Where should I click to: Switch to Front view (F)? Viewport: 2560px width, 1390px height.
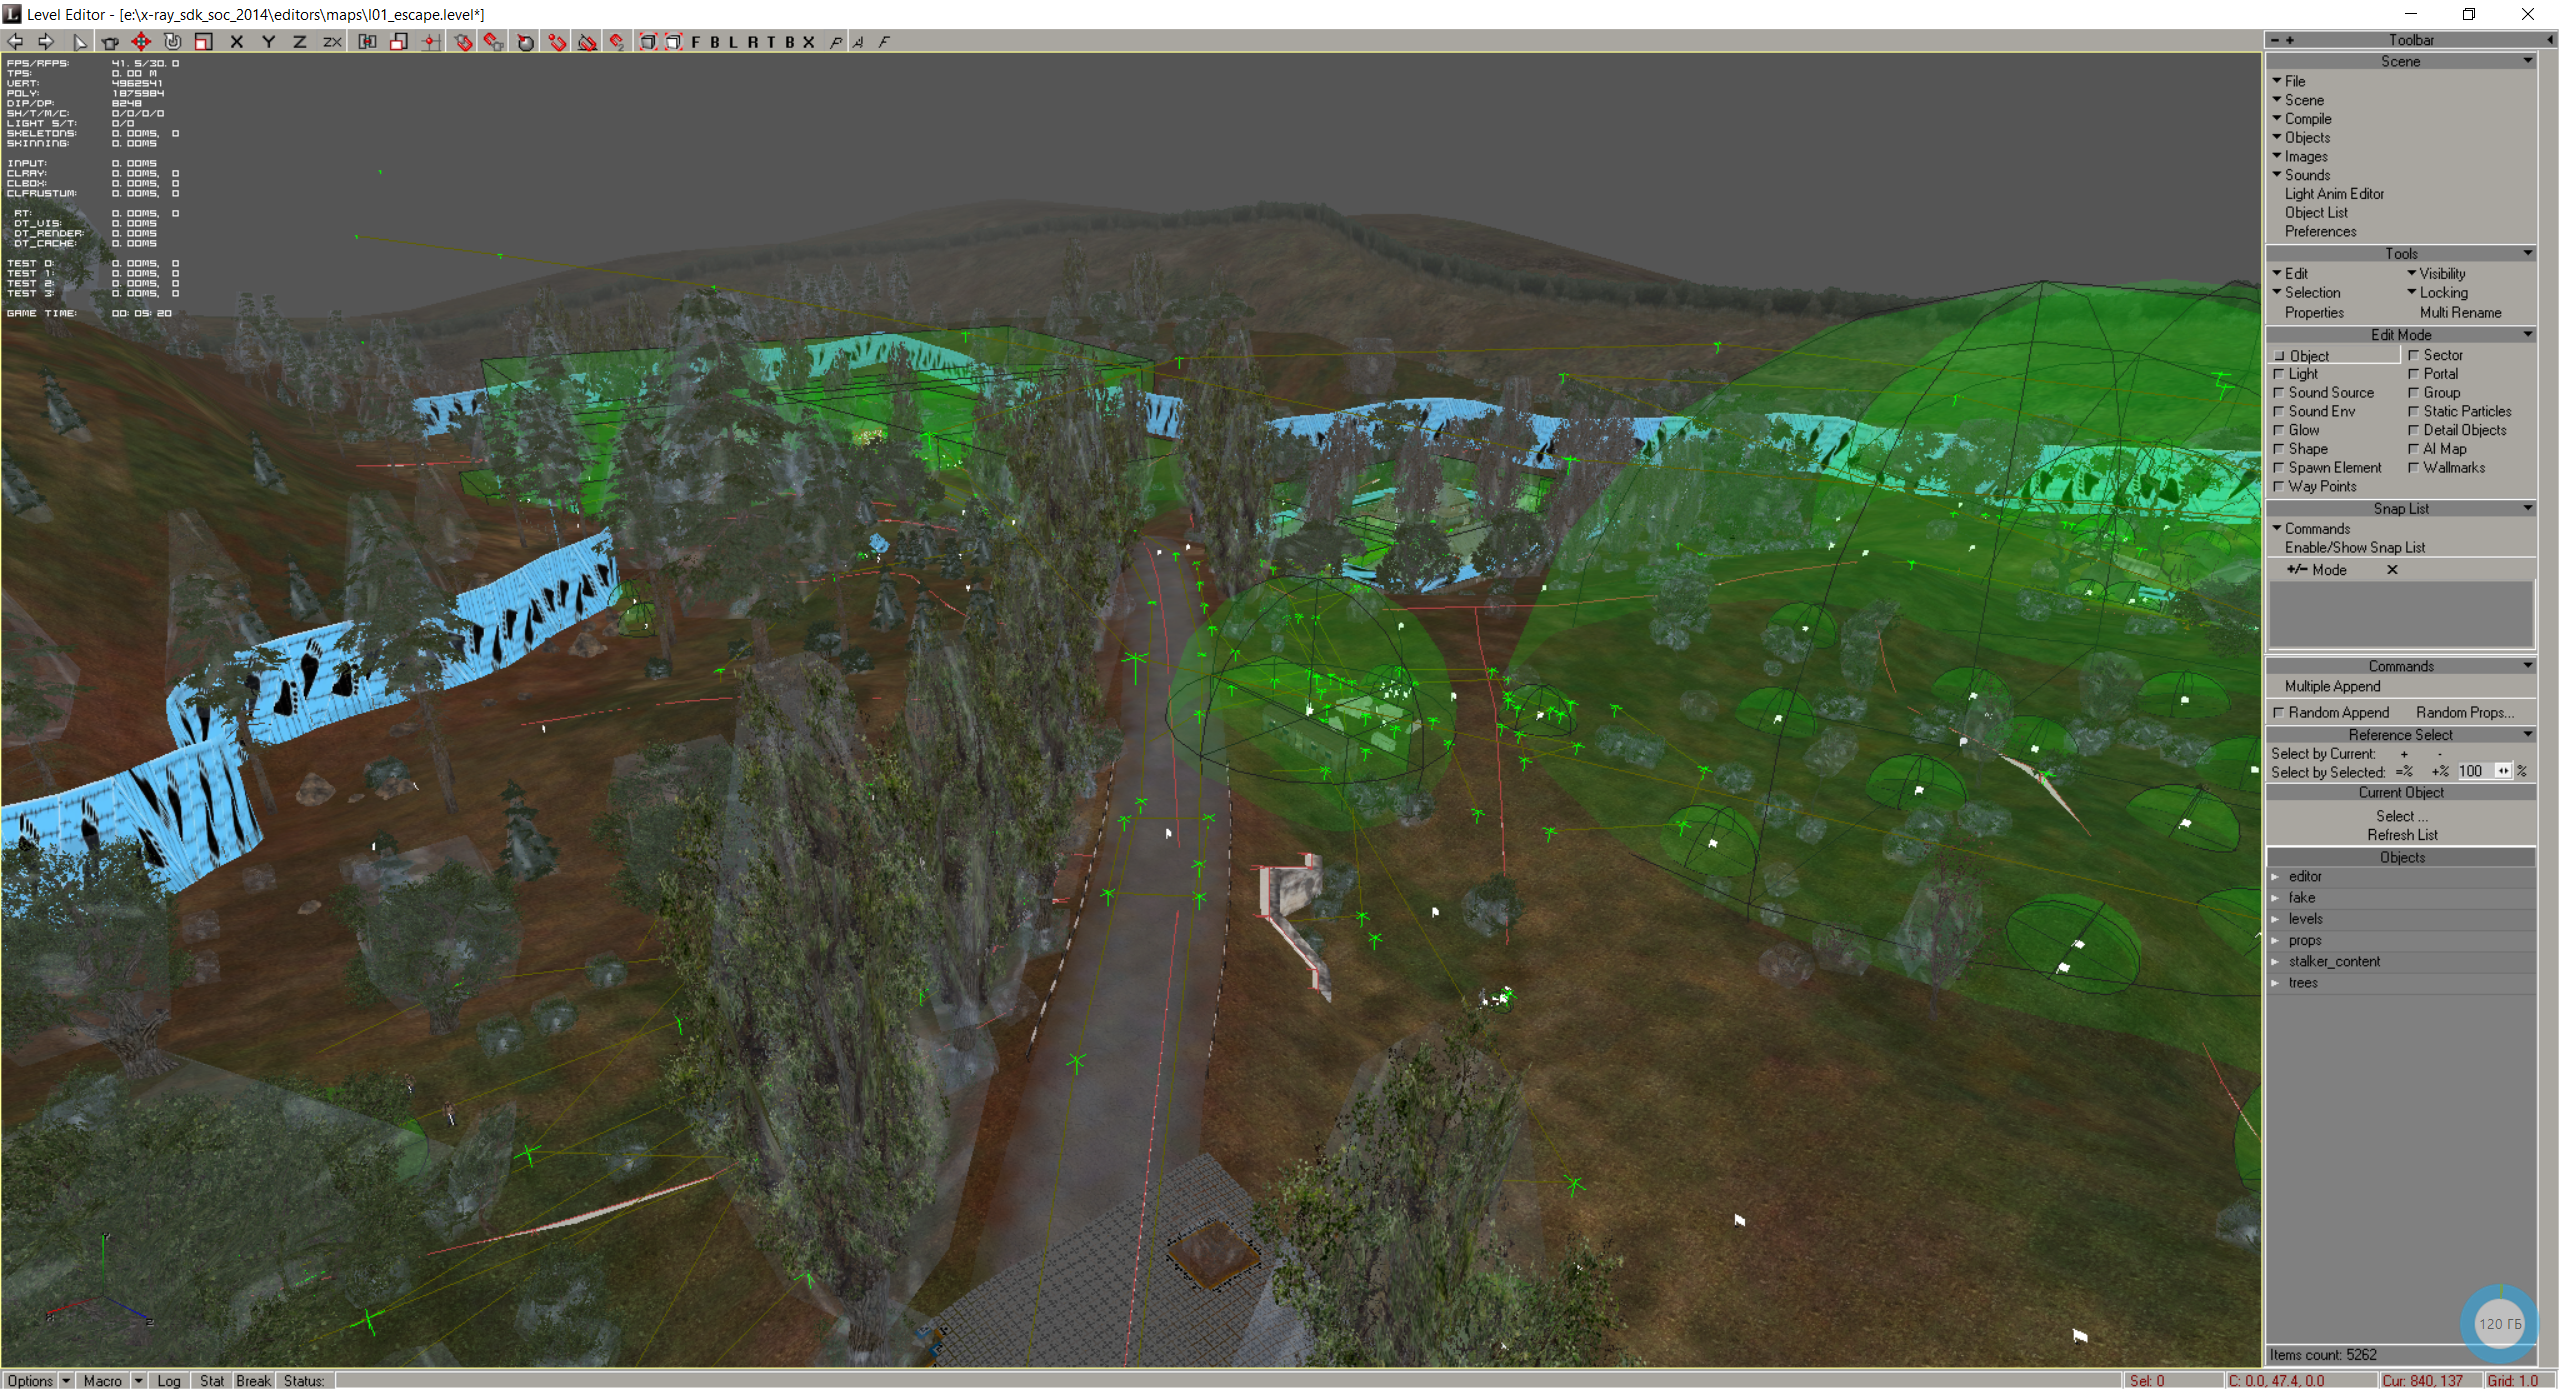coord(696,41)
